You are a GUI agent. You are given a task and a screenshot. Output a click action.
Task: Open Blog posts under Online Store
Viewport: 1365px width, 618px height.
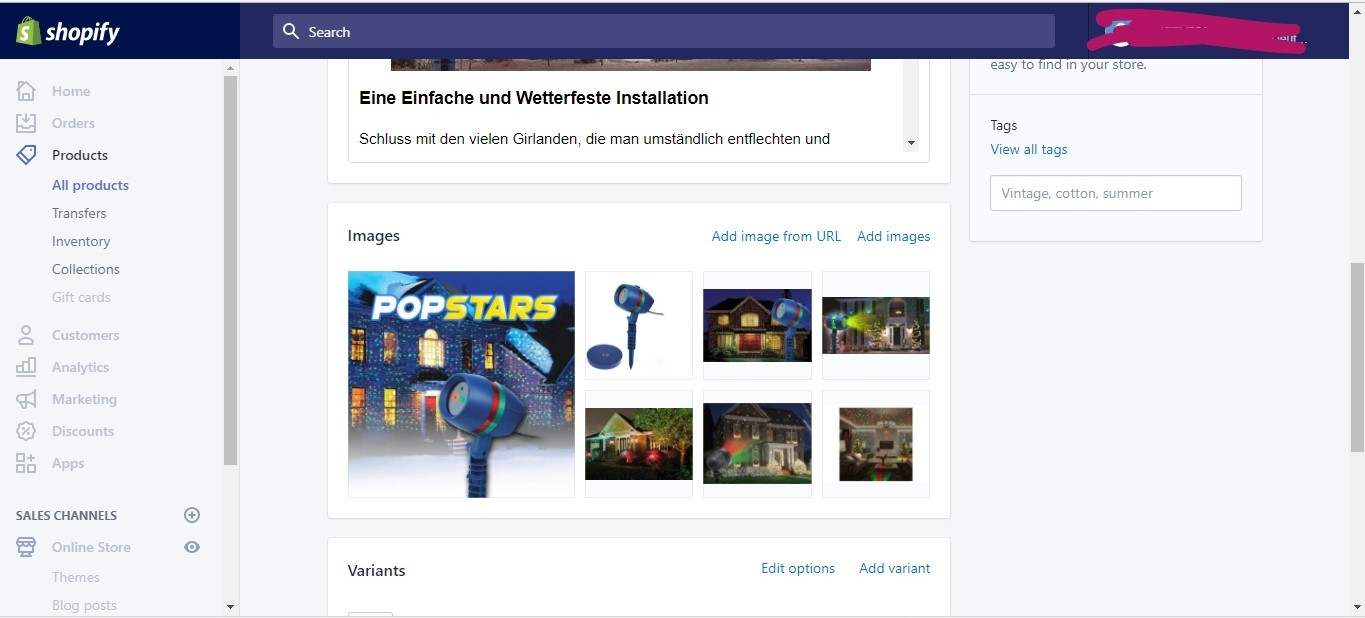click(x=84, y=605)
